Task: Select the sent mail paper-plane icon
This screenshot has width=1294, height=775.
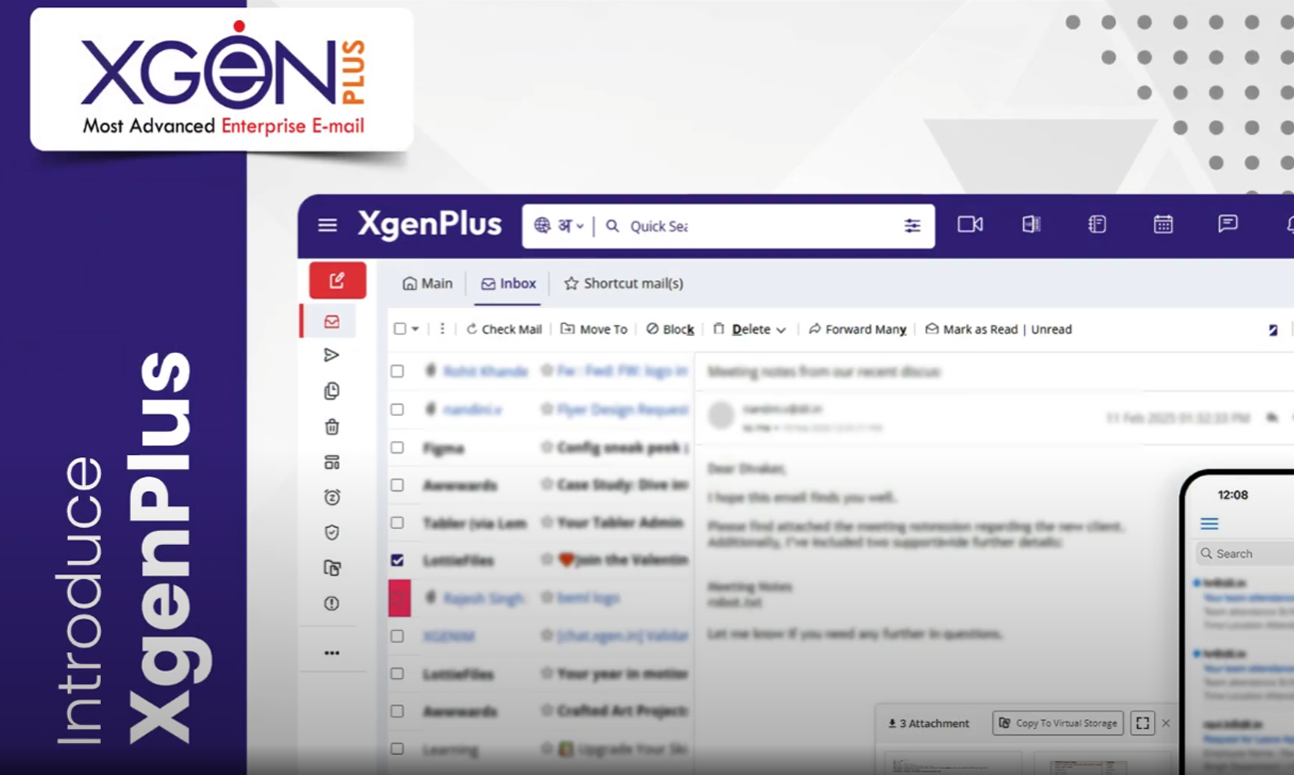Action: point(332,355)
